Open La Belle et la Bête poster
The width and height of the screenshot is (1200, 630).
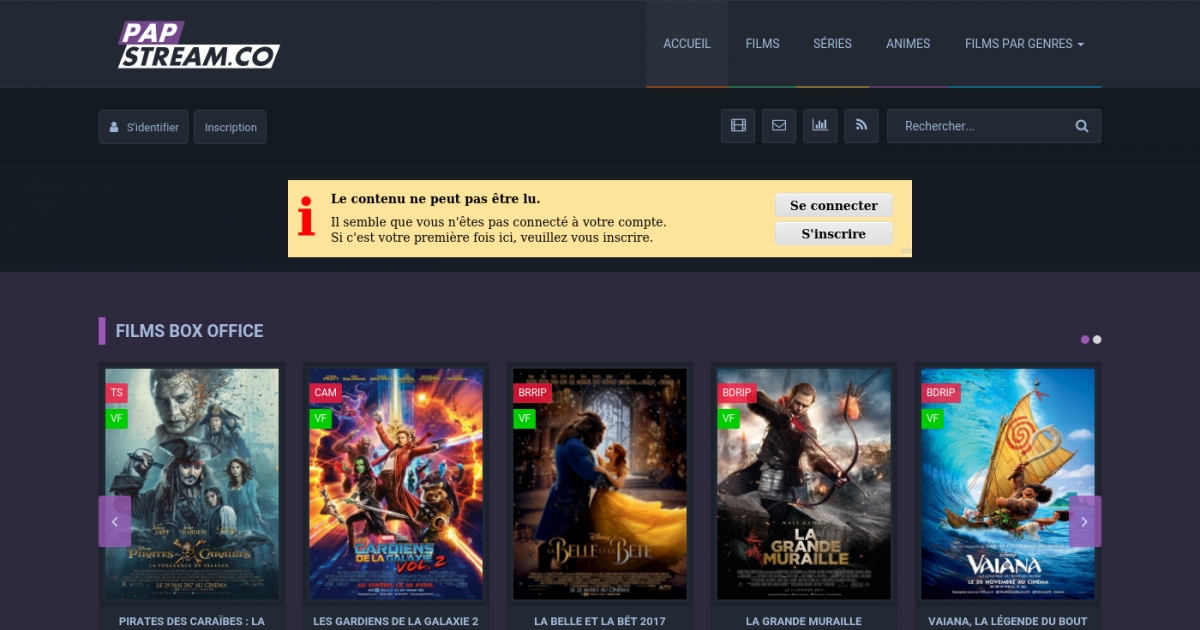[x=600, y=484]
